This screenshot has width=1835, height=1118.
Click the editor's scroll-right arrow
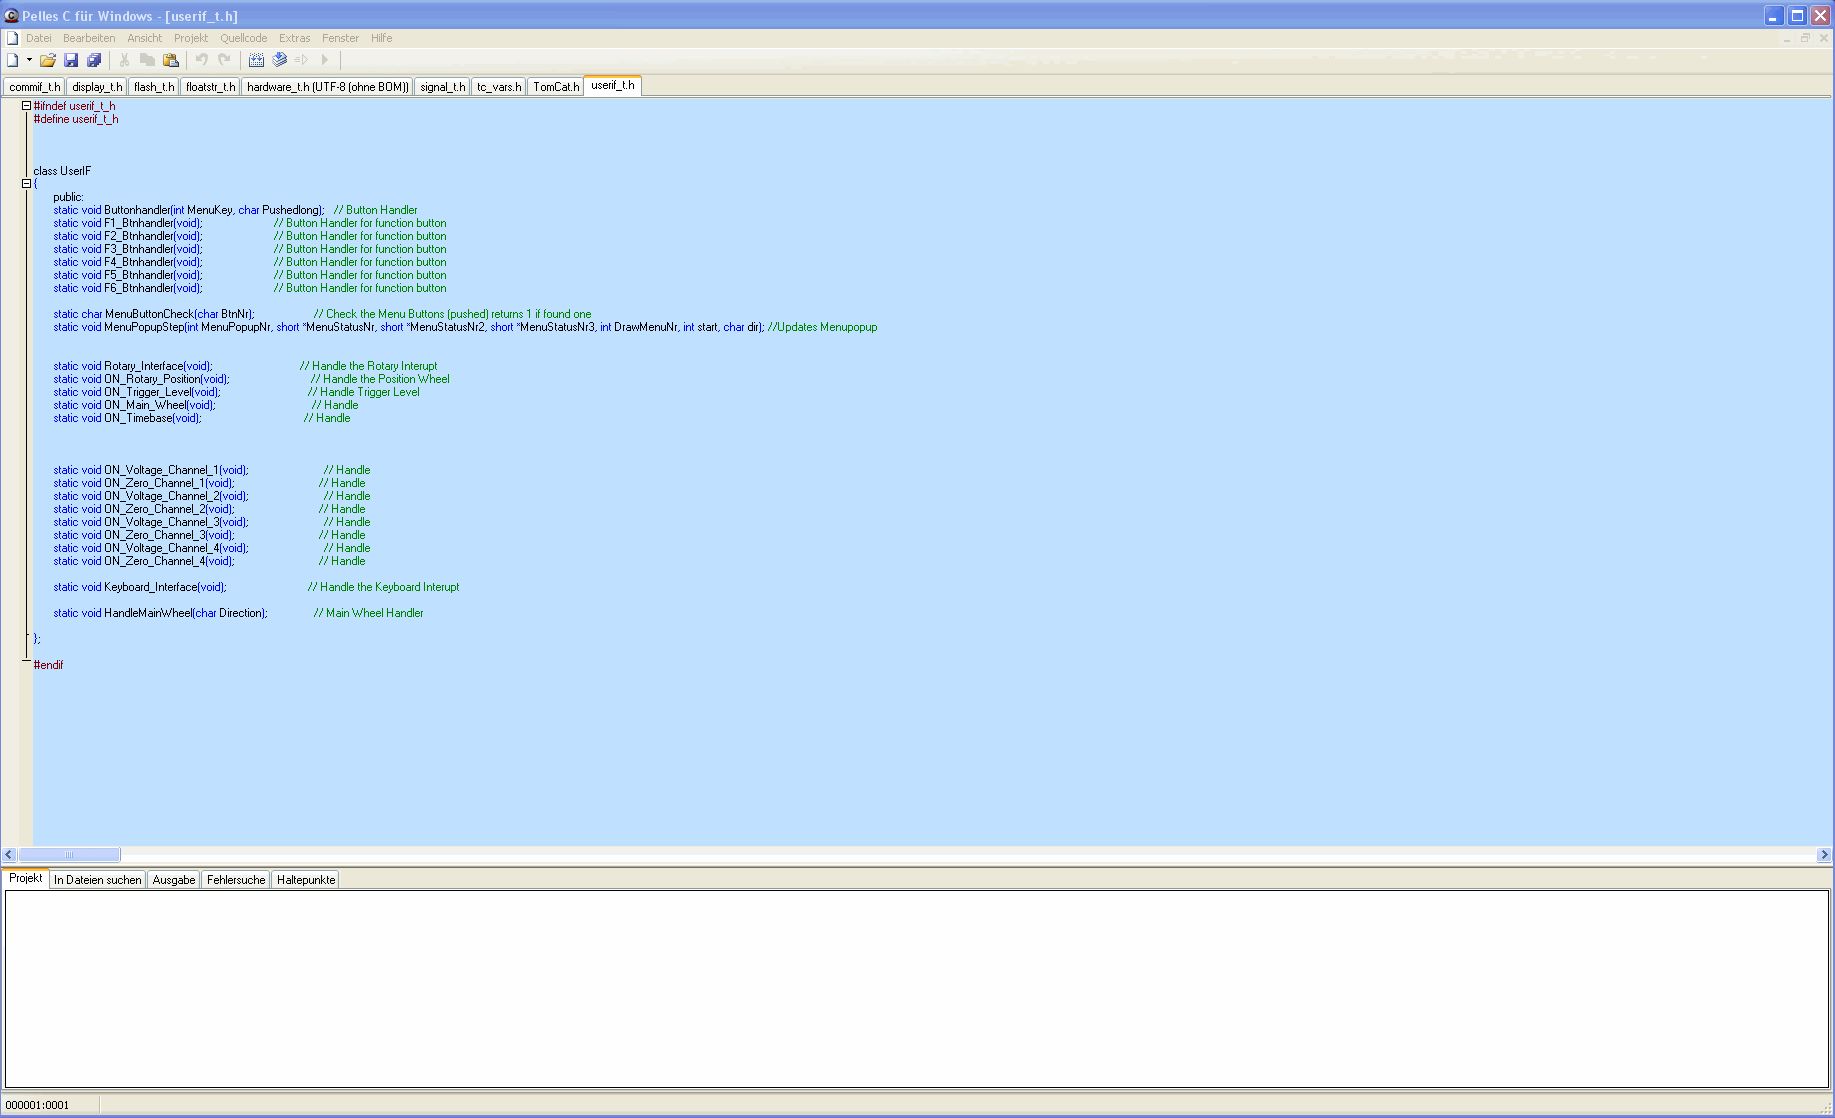tap(1824, 855)
